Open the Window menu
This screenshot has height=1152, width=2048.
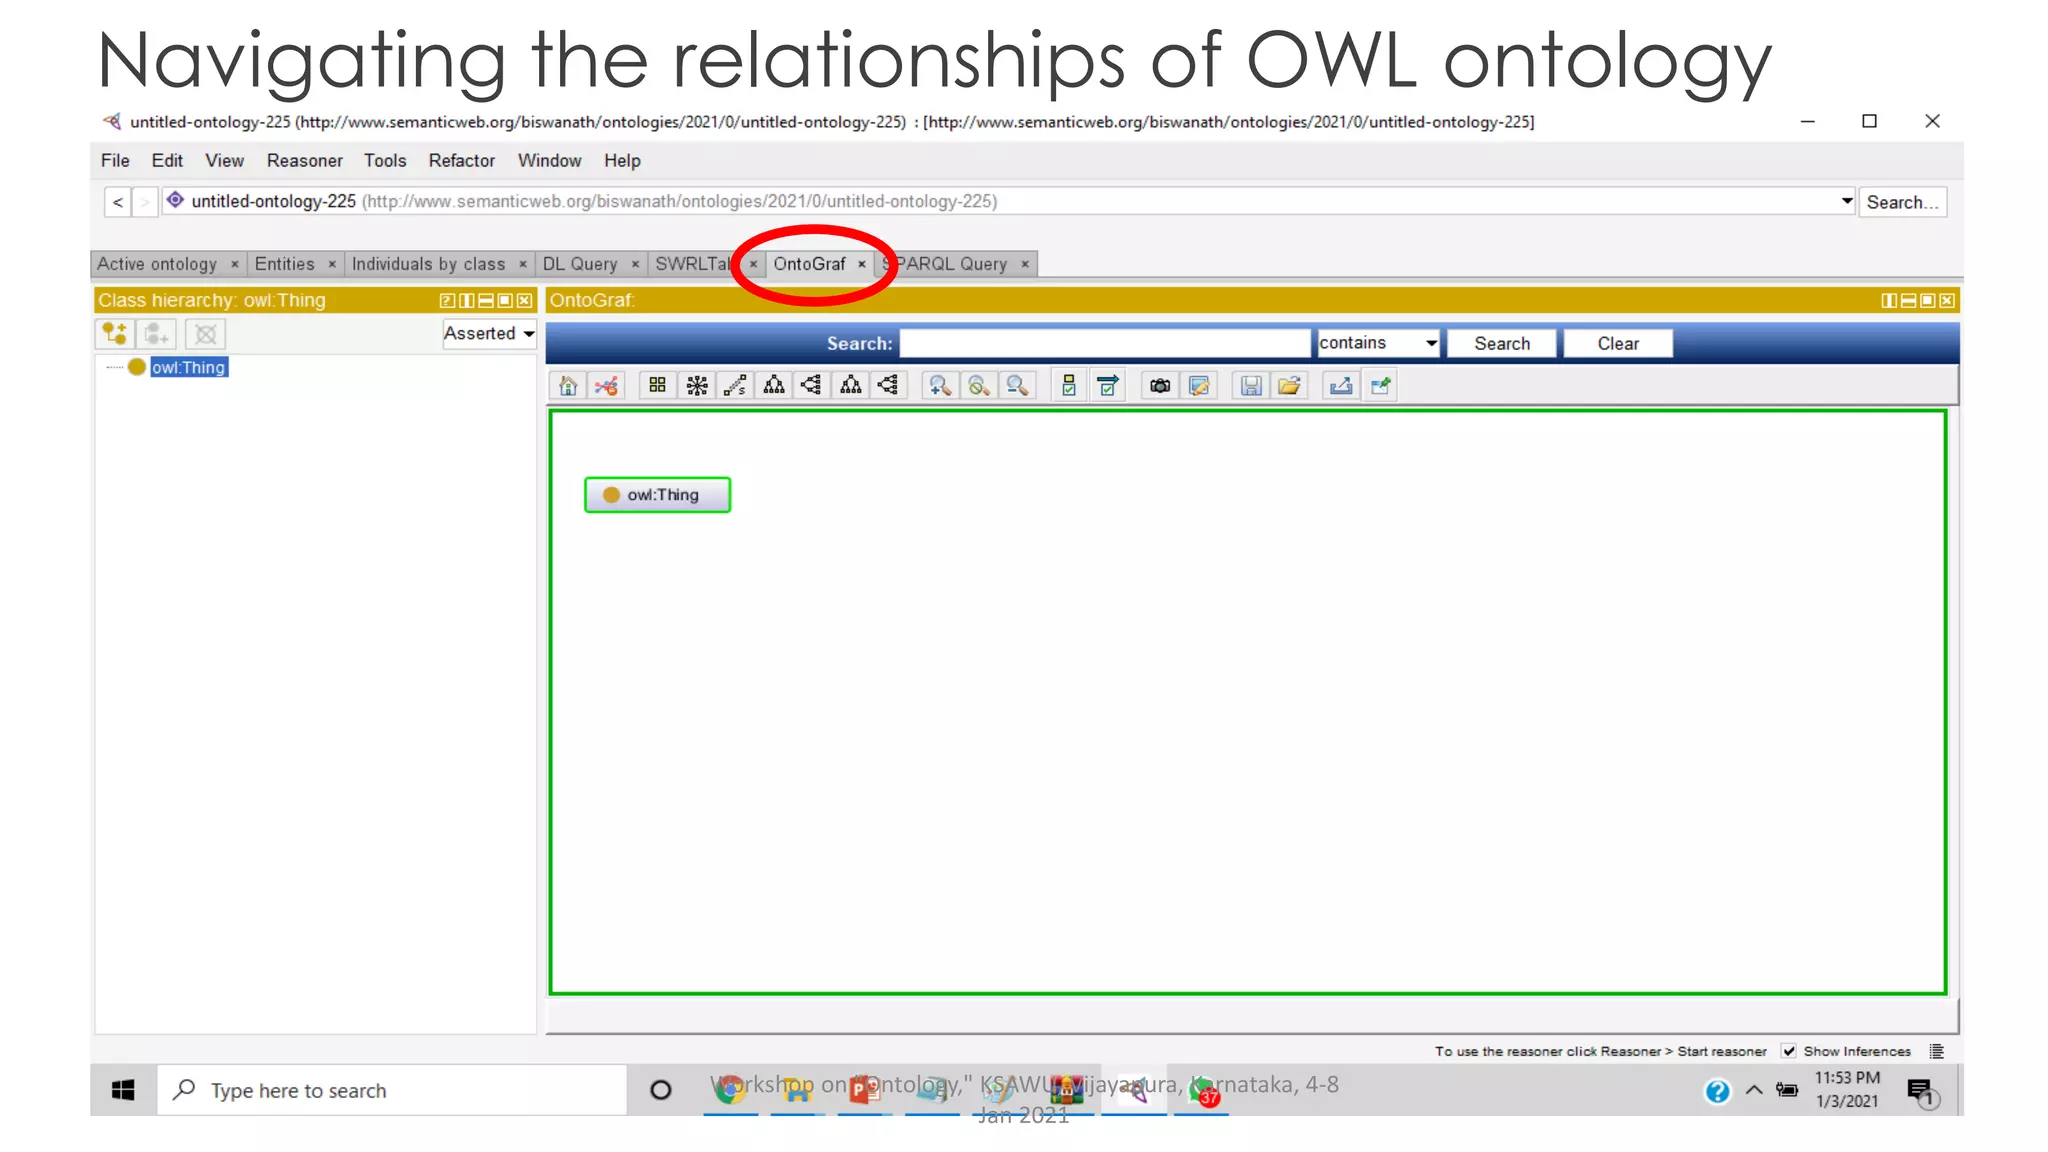pyautogui.click(x=549, y=161)
